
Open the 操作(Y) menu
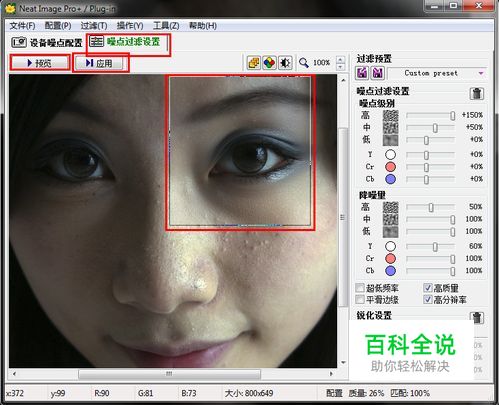coord(130,26)
